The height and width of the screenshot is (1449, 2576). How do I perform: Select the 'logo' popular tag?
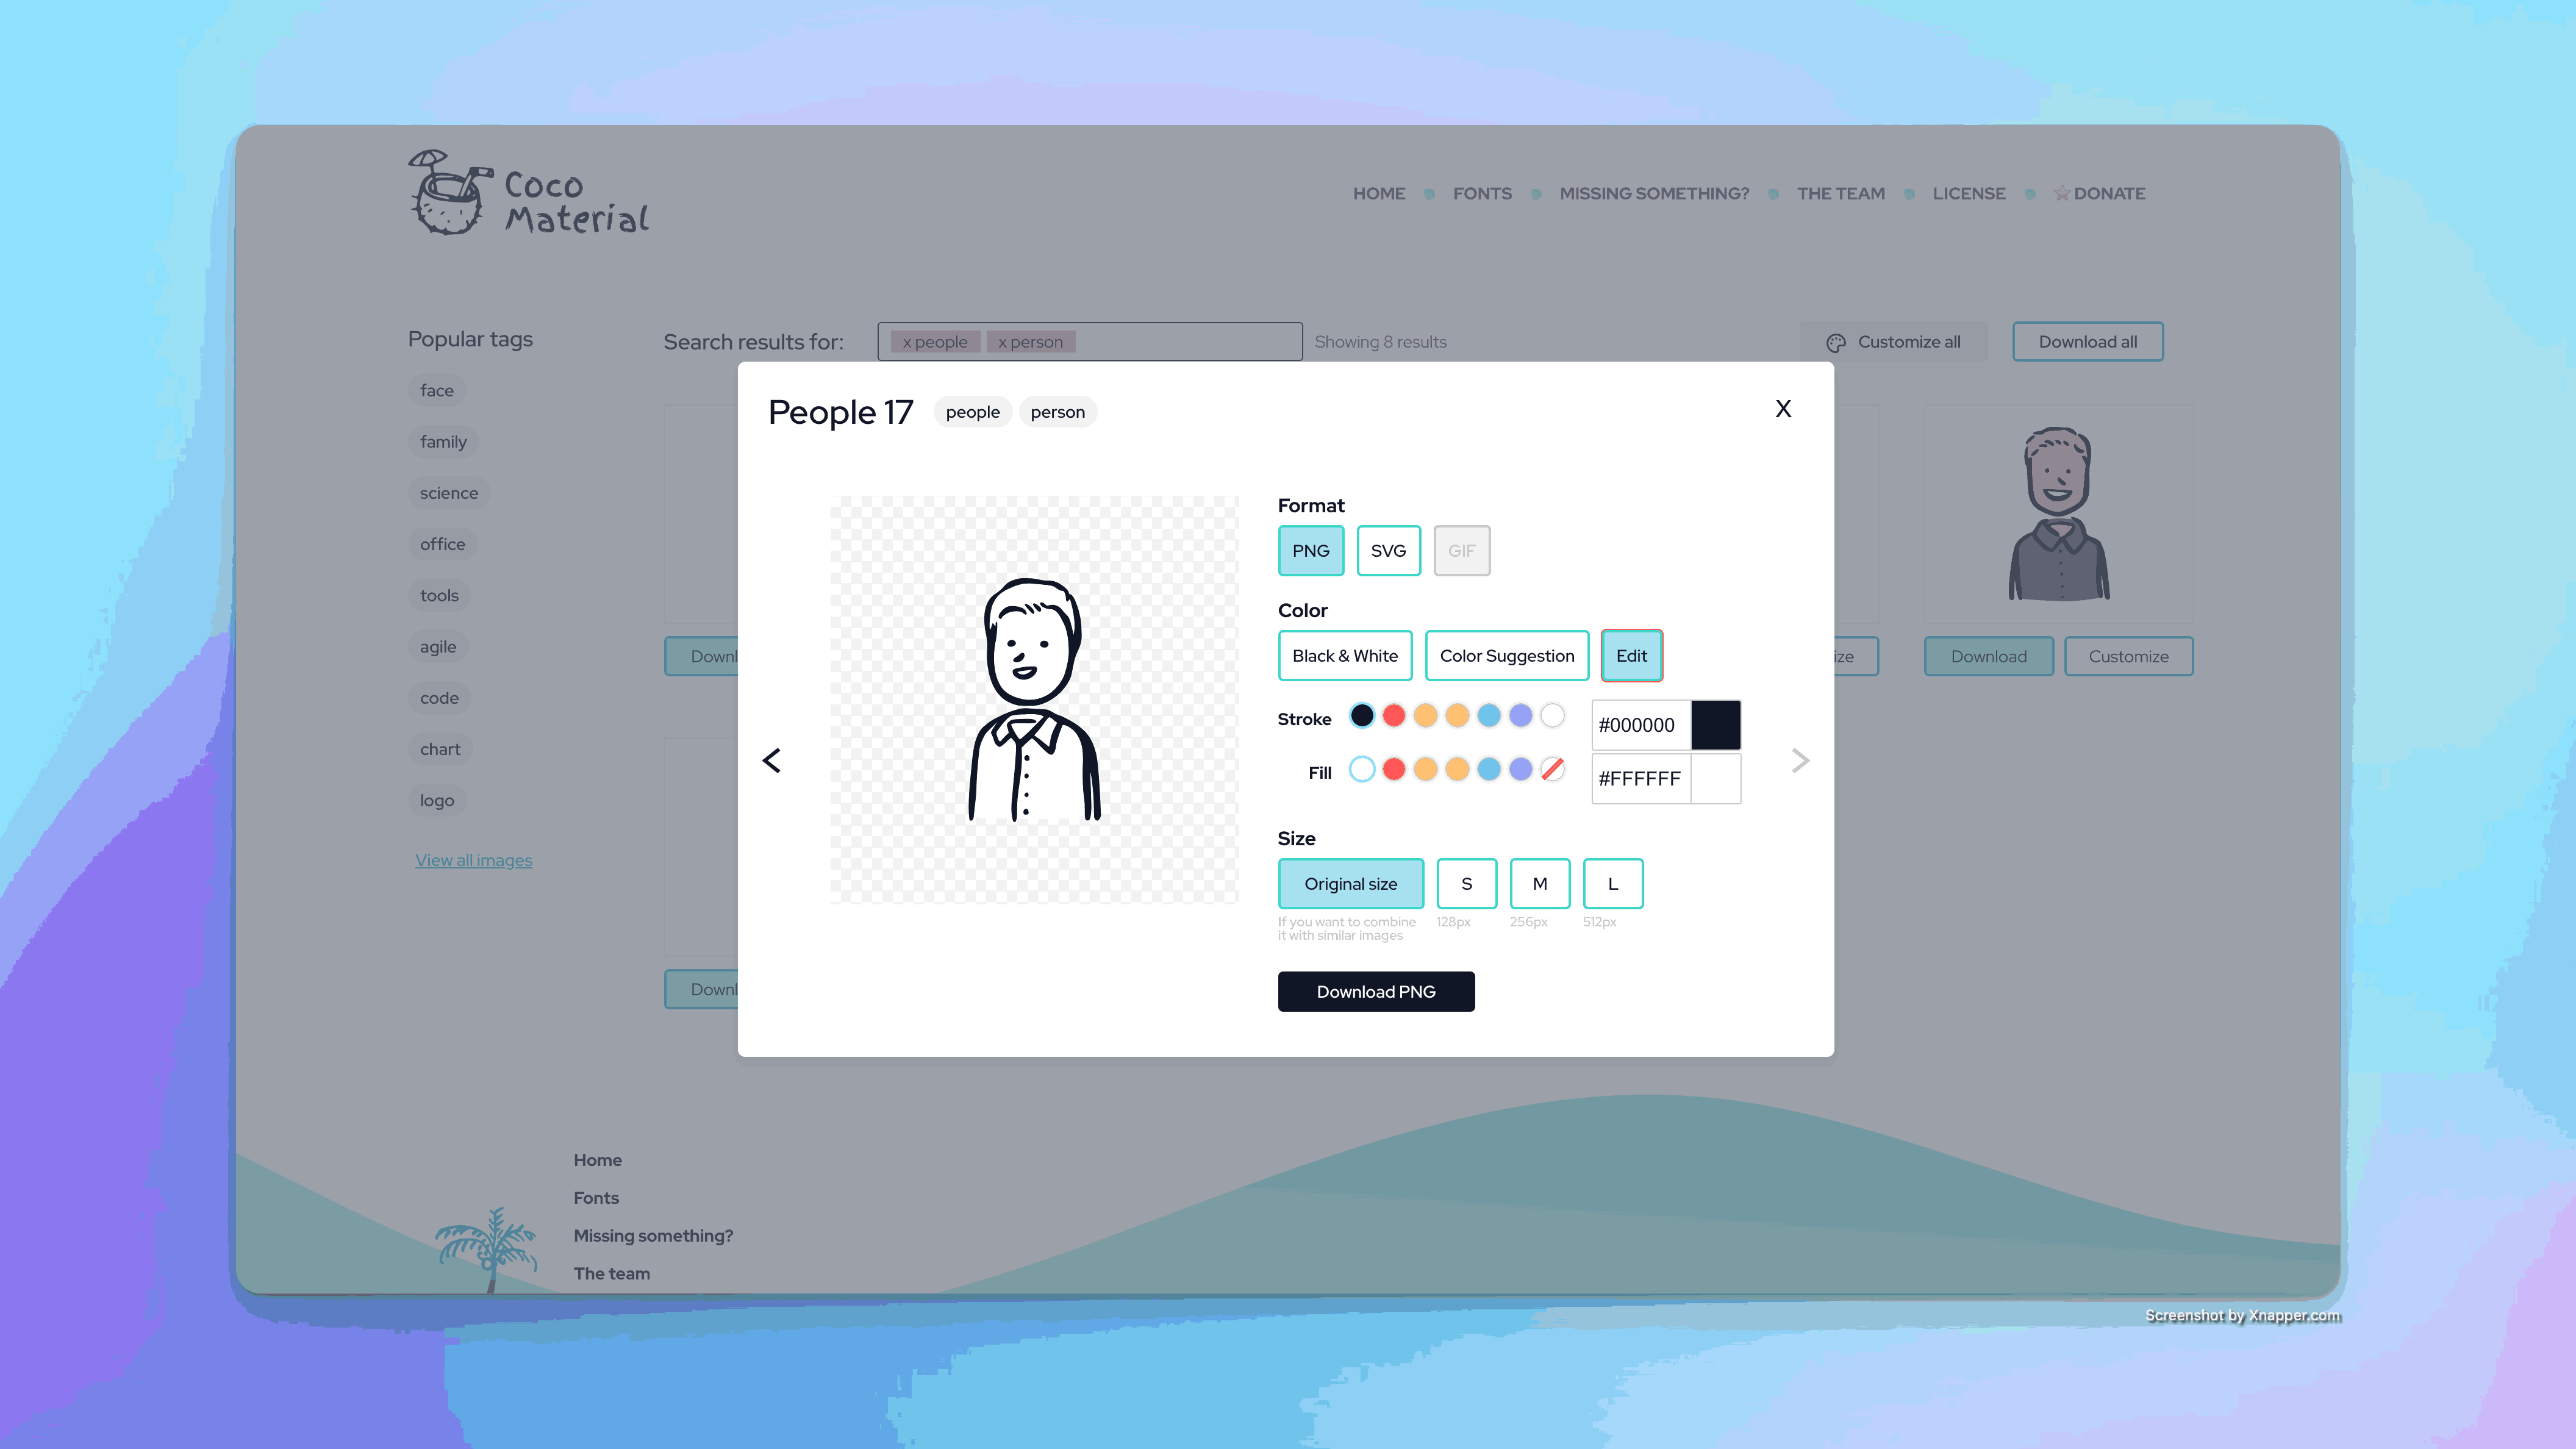437,801
